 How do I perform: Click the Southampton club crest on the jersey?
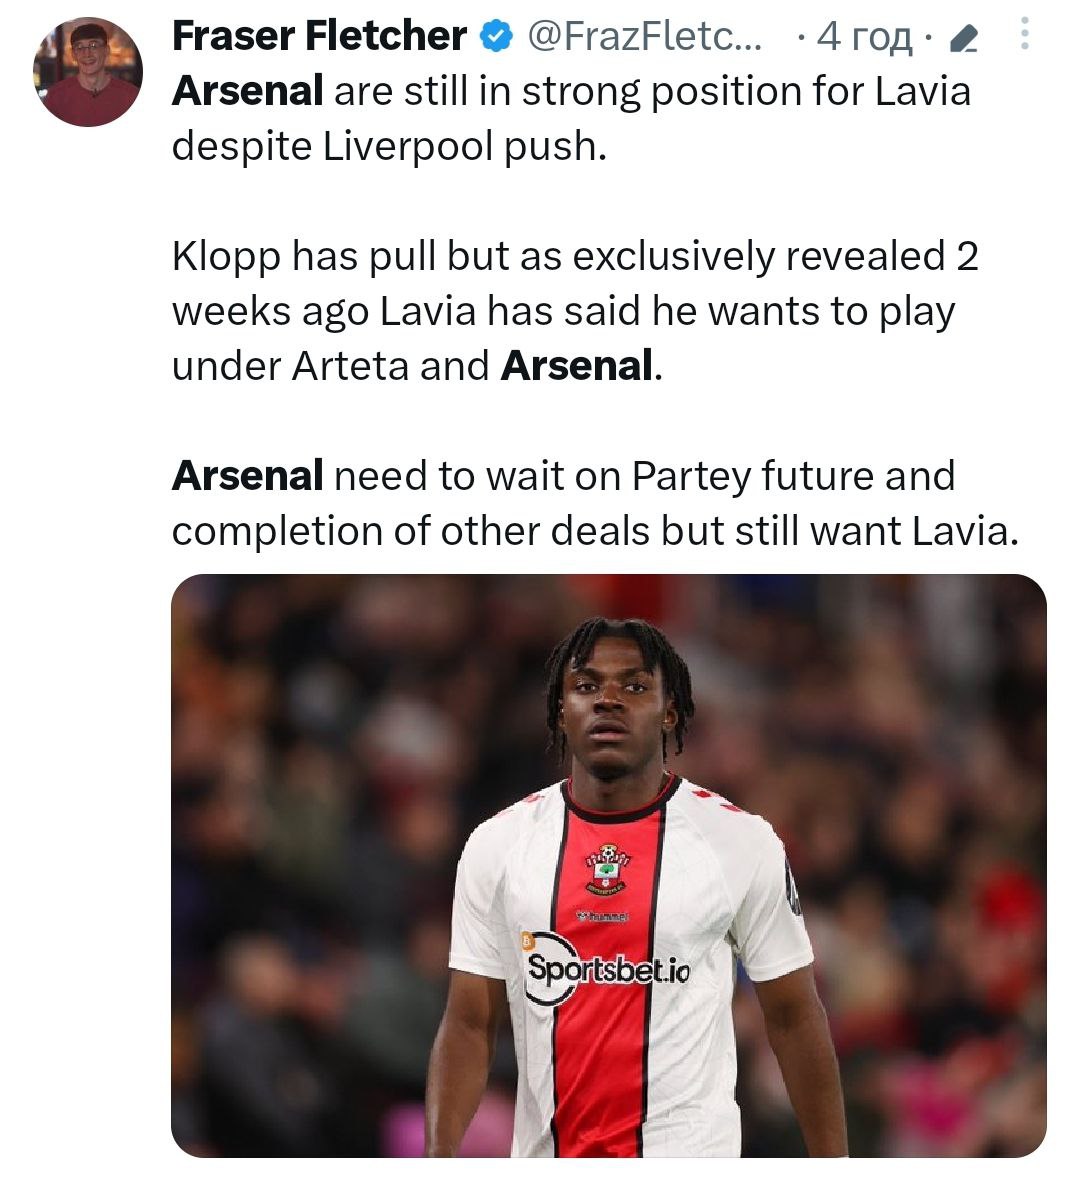coord(607,868)
